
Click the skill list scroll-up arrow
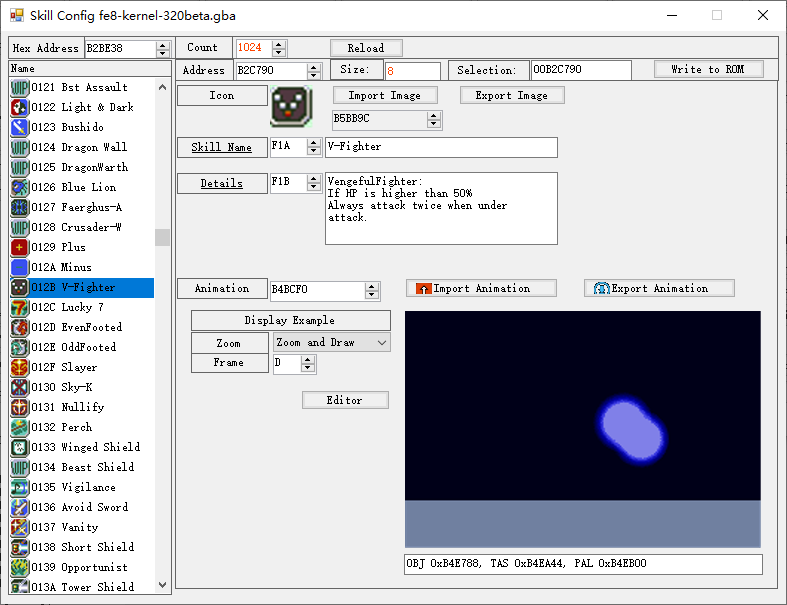point(162,87)
